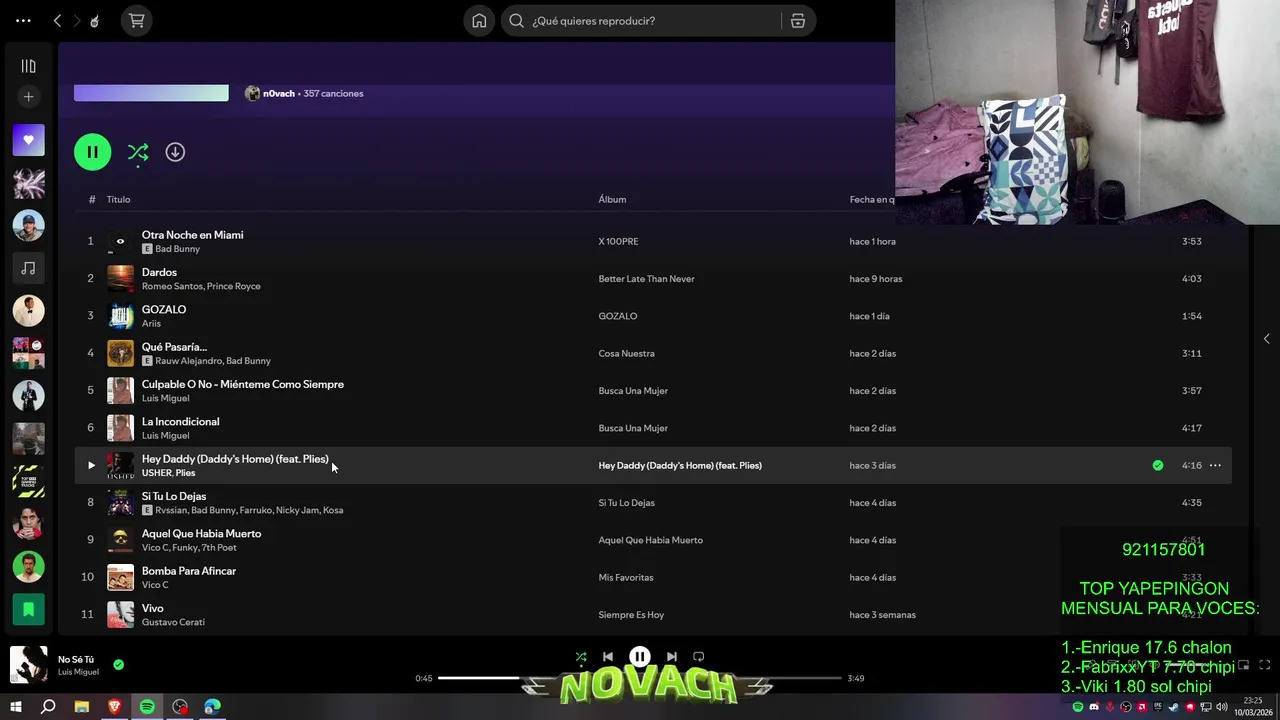Create a new playlist with plus button
Viewport: 1280px width, 720px height.
pos(28,97)
